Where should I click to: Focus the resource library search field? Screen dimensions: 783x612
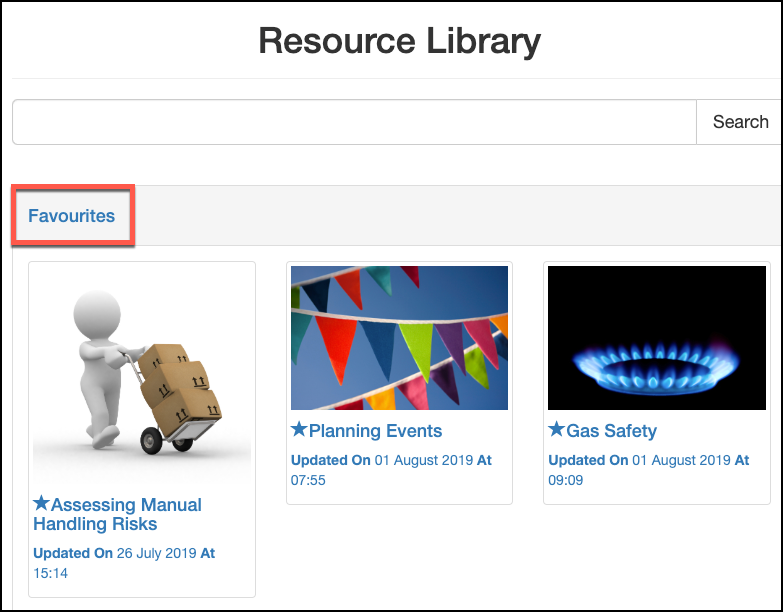(354, 122)
